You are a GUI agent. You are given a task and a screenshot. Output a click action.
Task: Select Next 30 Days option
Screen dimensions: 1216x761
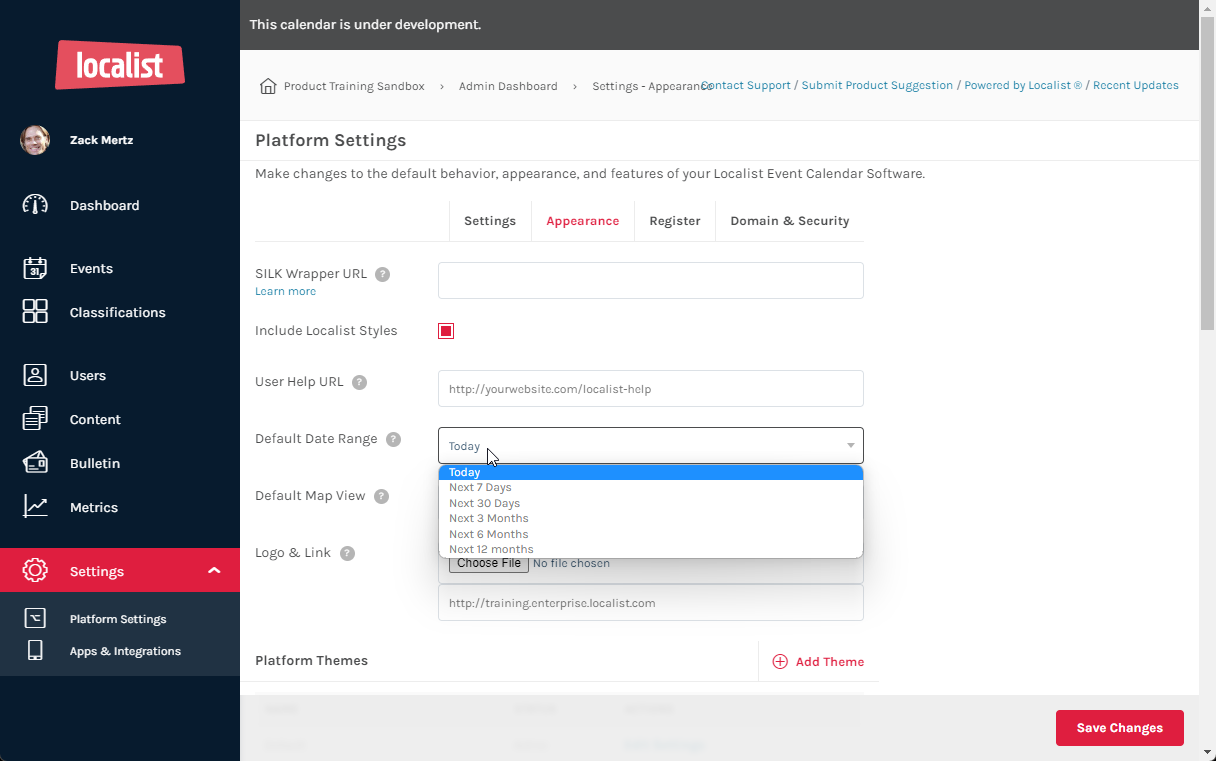pos(651,503)
